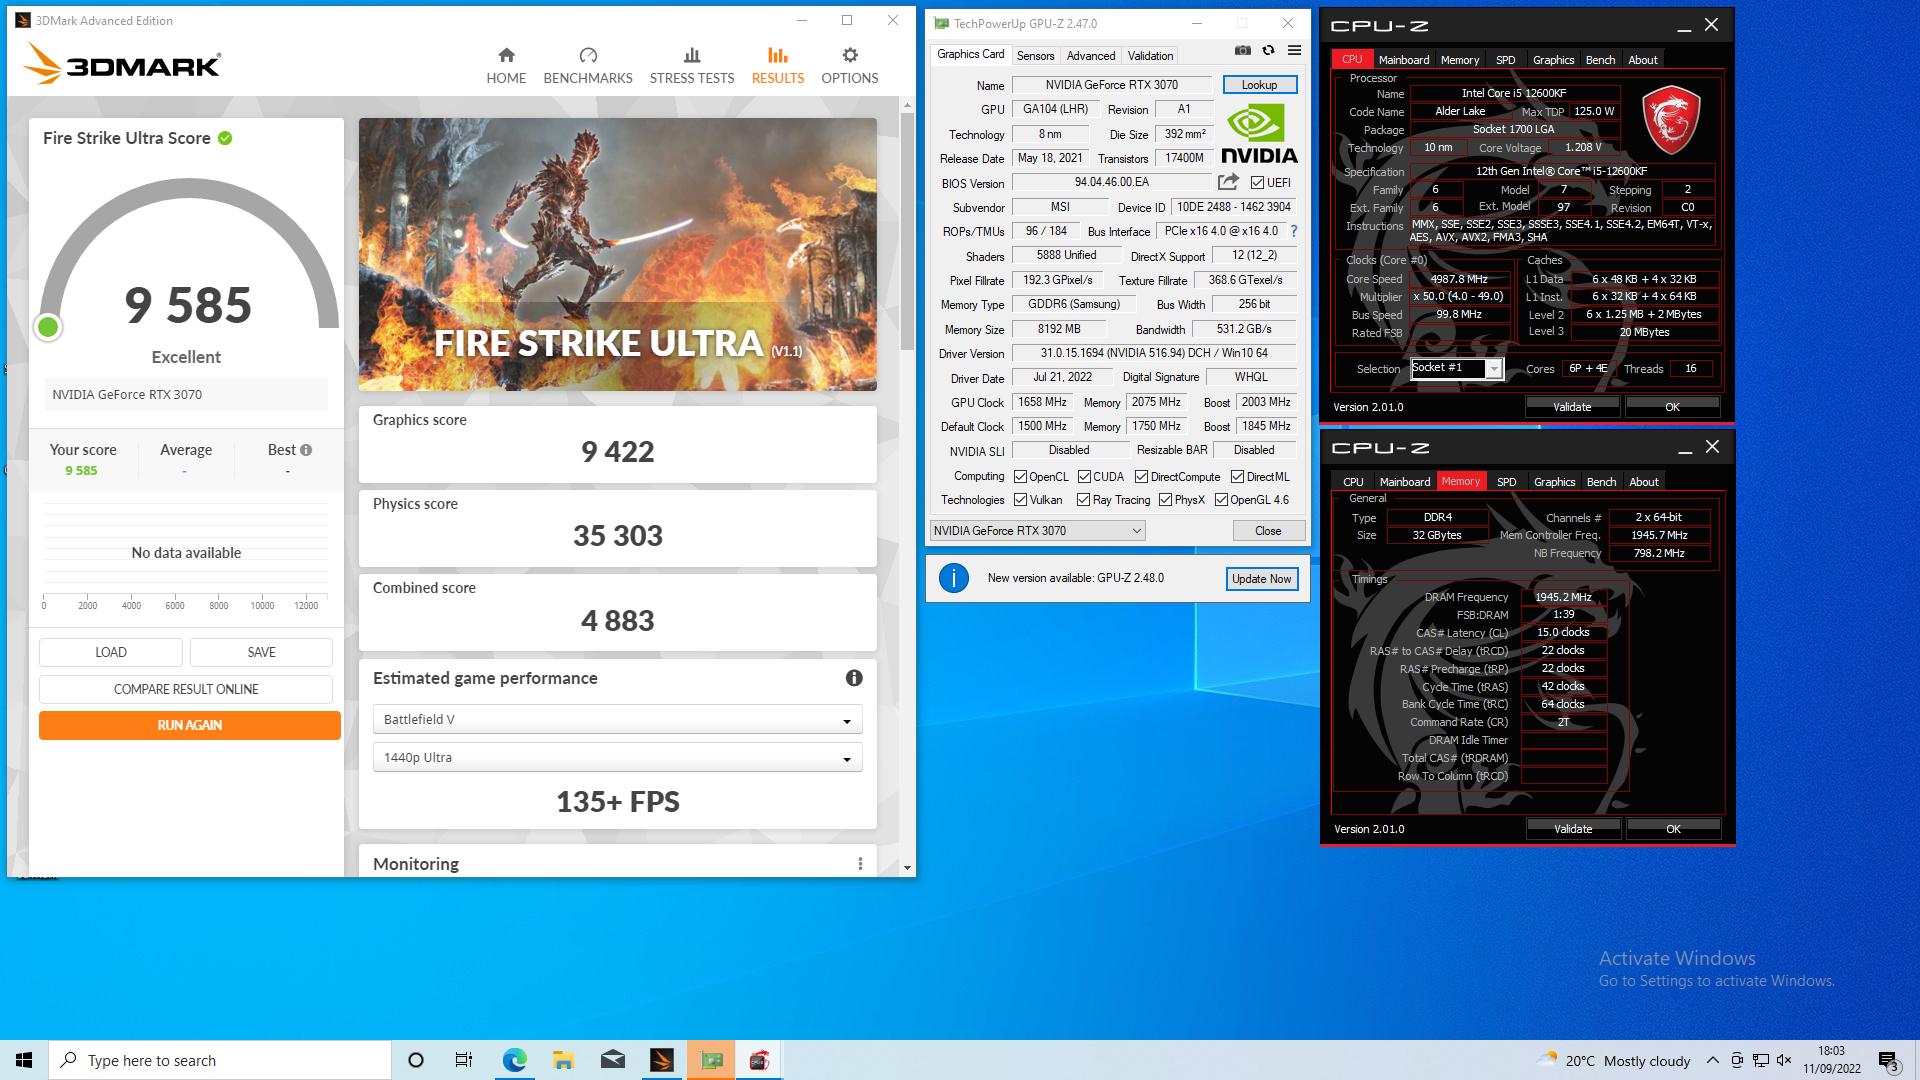1920x1080 pixels.
Task: Click the score gauge green indicator dot
Action: tap(47, 327)
